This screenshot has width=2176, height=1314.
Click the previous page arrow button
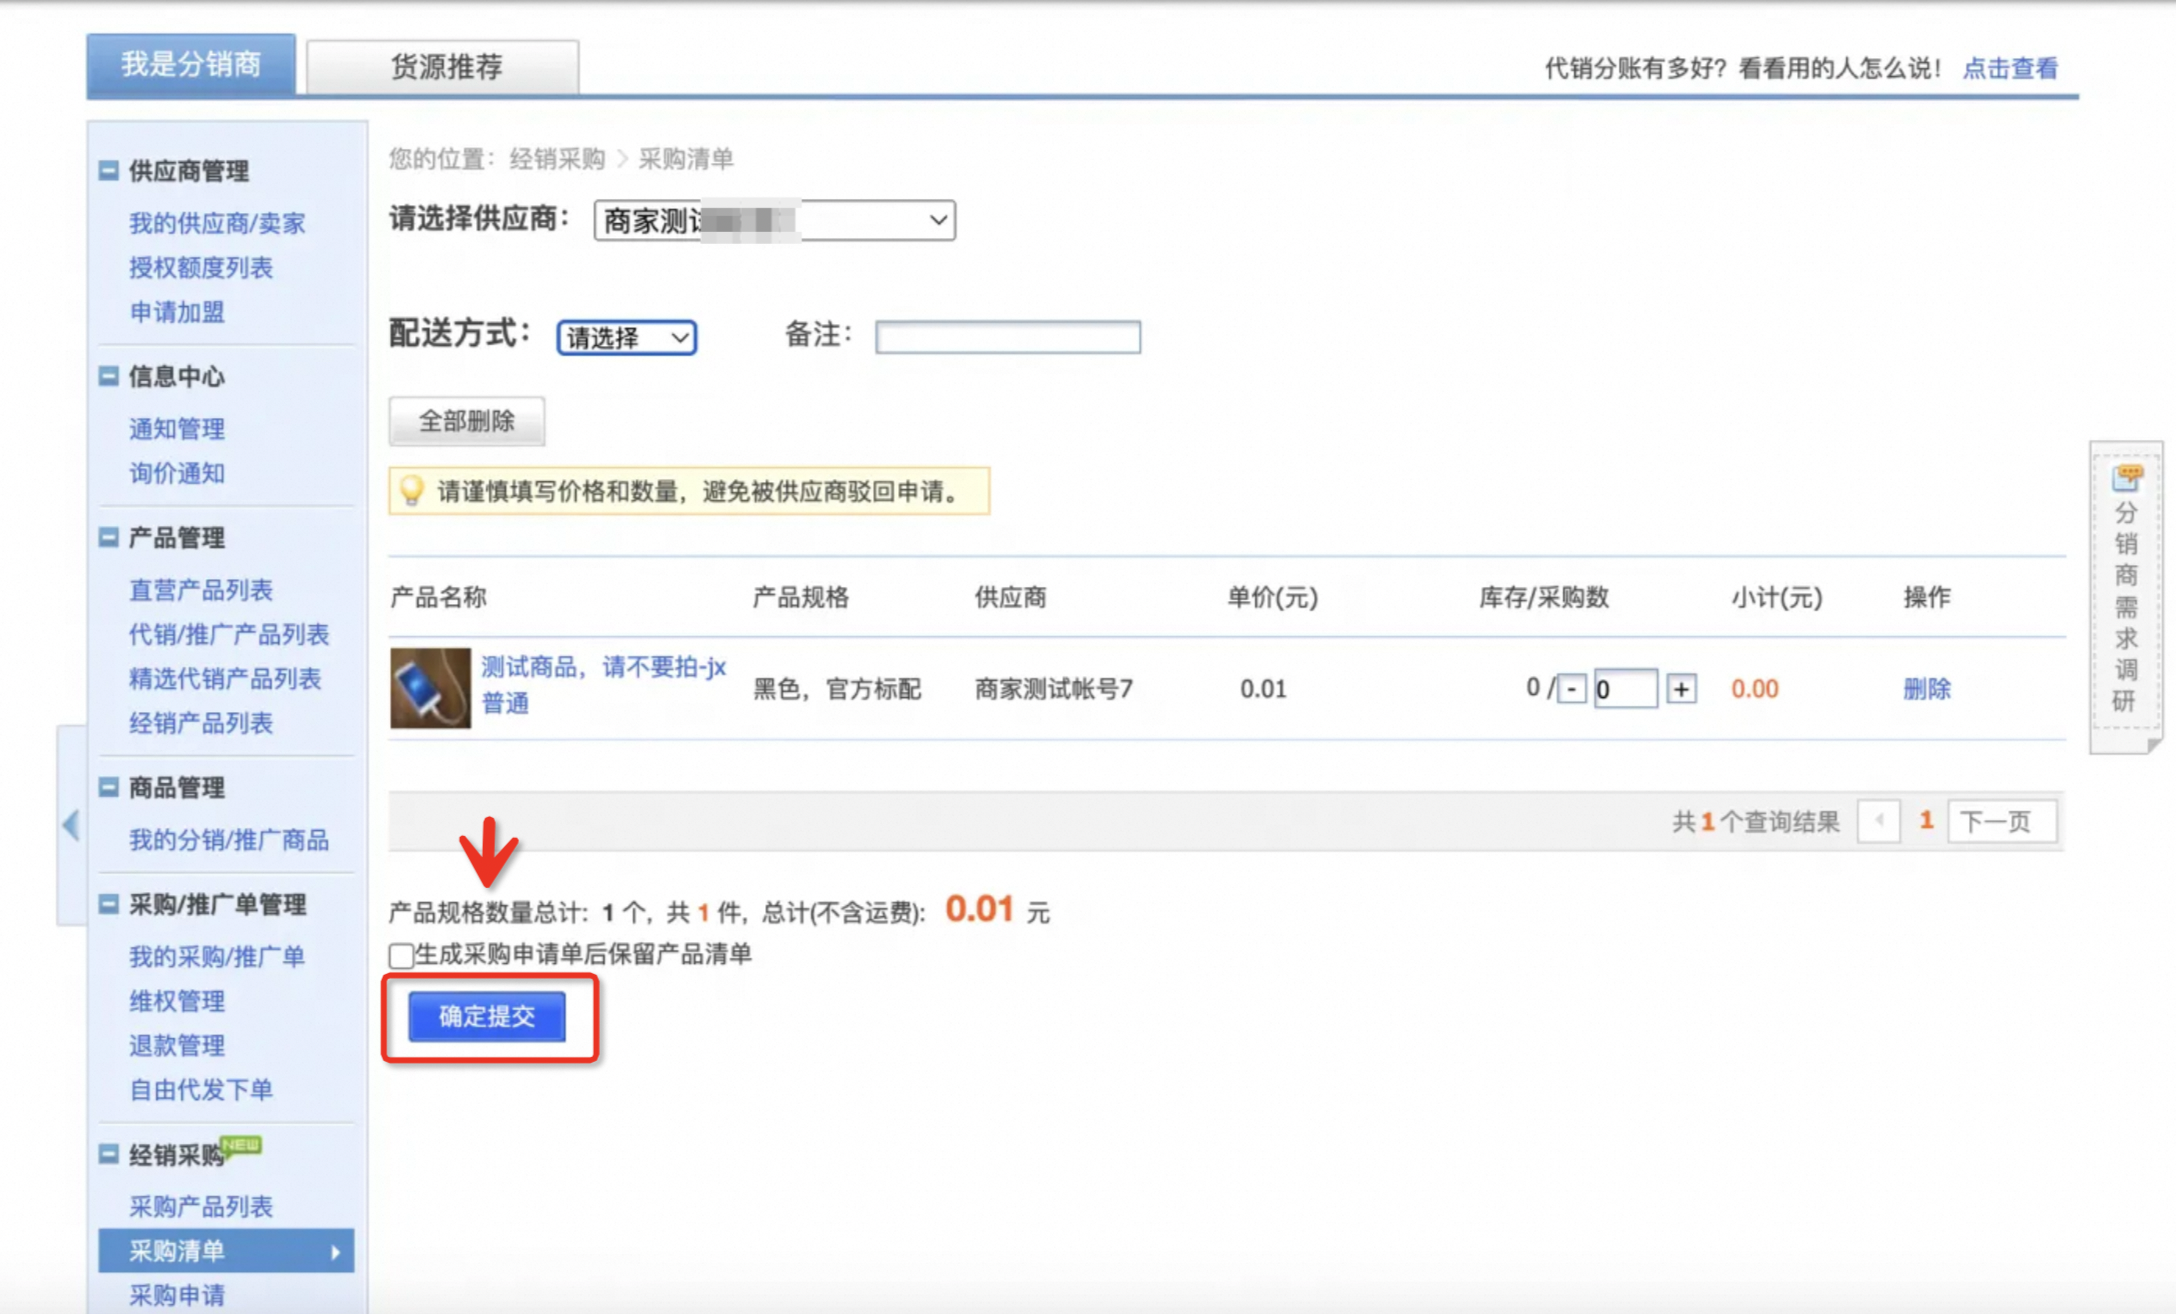[x=1879, y=822]
